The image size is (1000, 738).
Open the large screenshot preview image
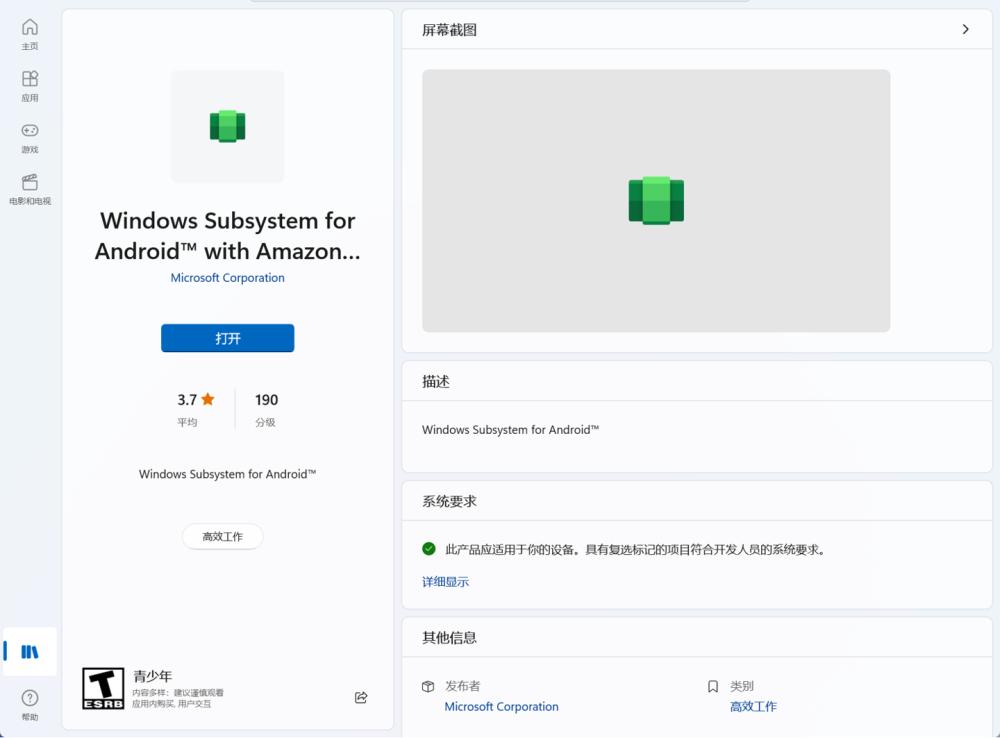pyautogui.click(x=656, y=200)
